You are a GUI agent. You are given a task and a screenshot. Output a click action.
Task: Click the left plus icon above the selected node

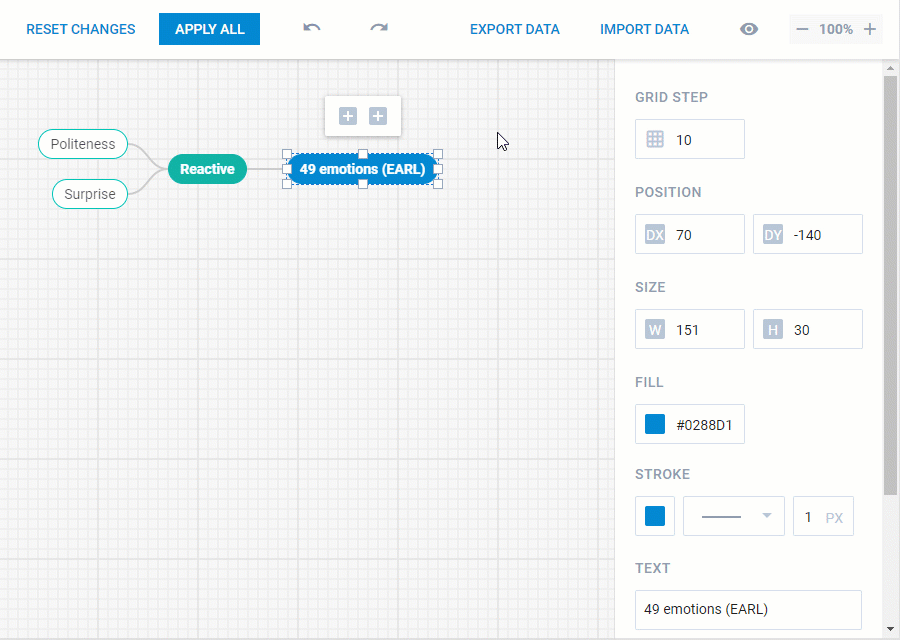(x=348, y=116)
